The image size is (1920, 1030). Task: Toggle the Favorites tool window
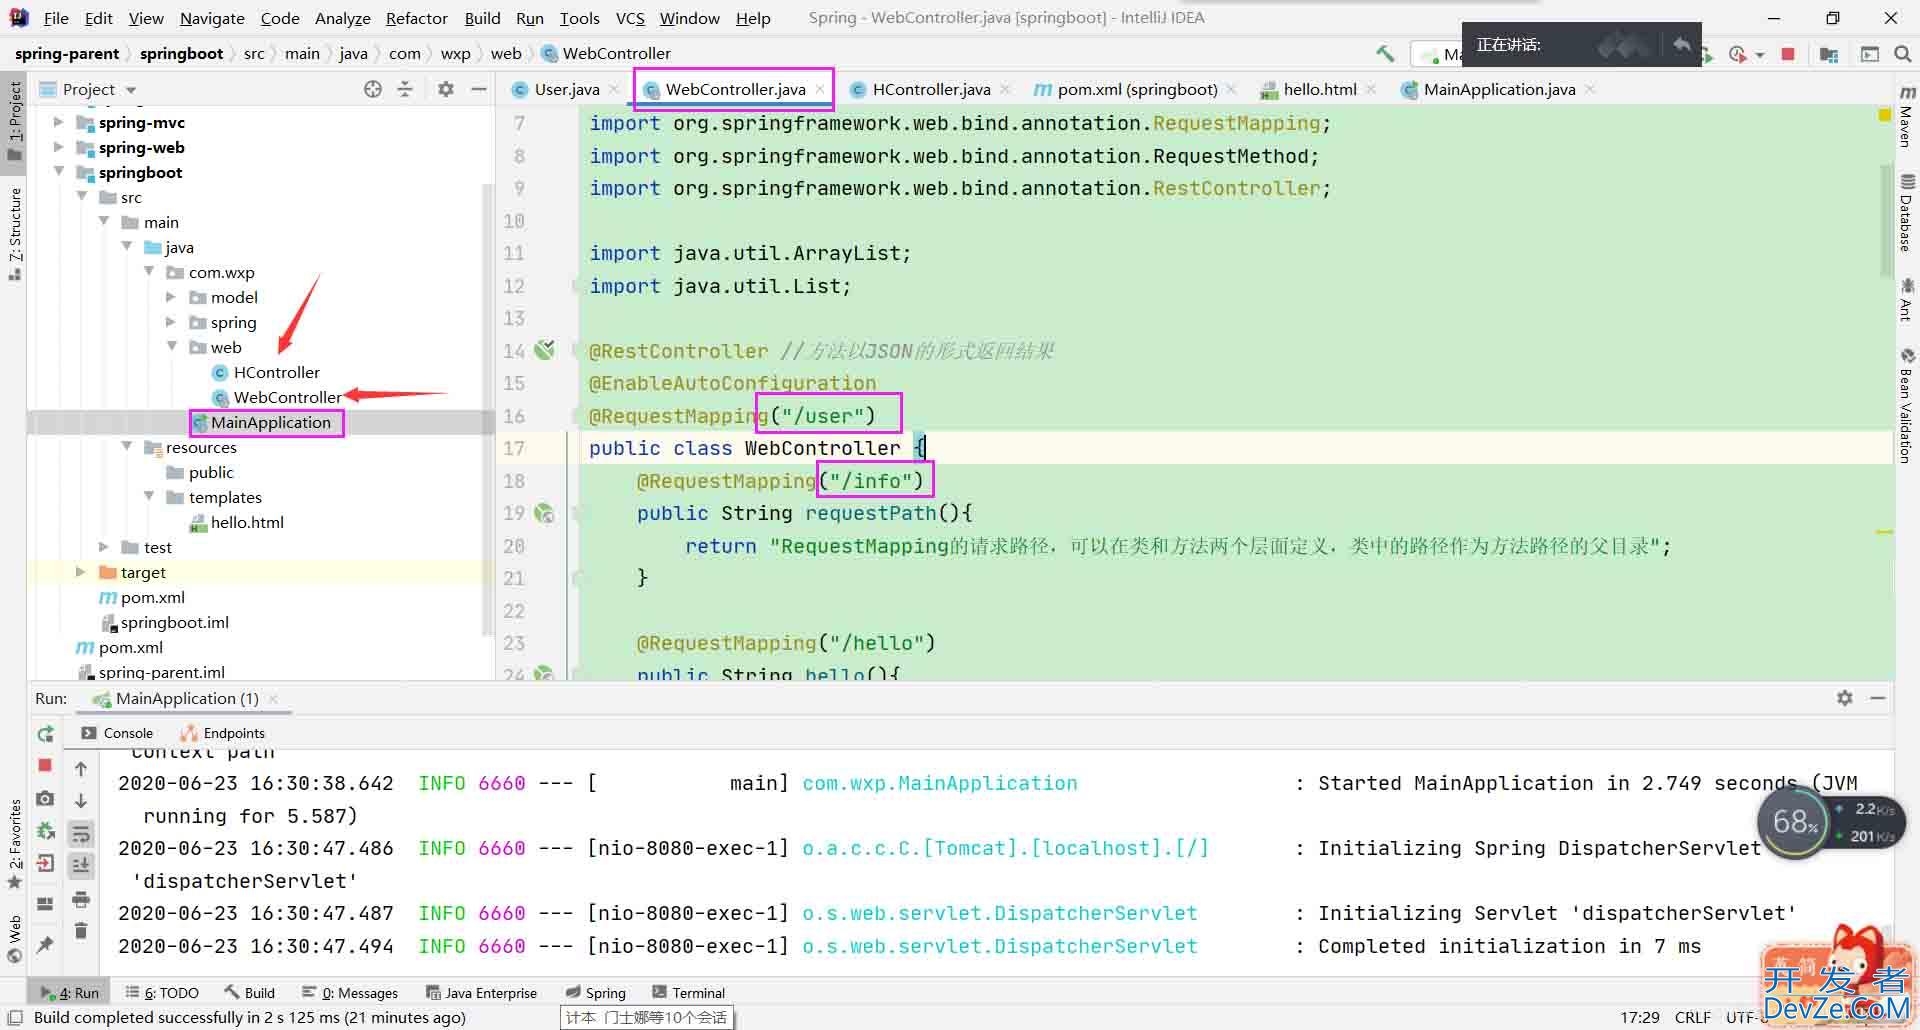click(x=14, y=844)
